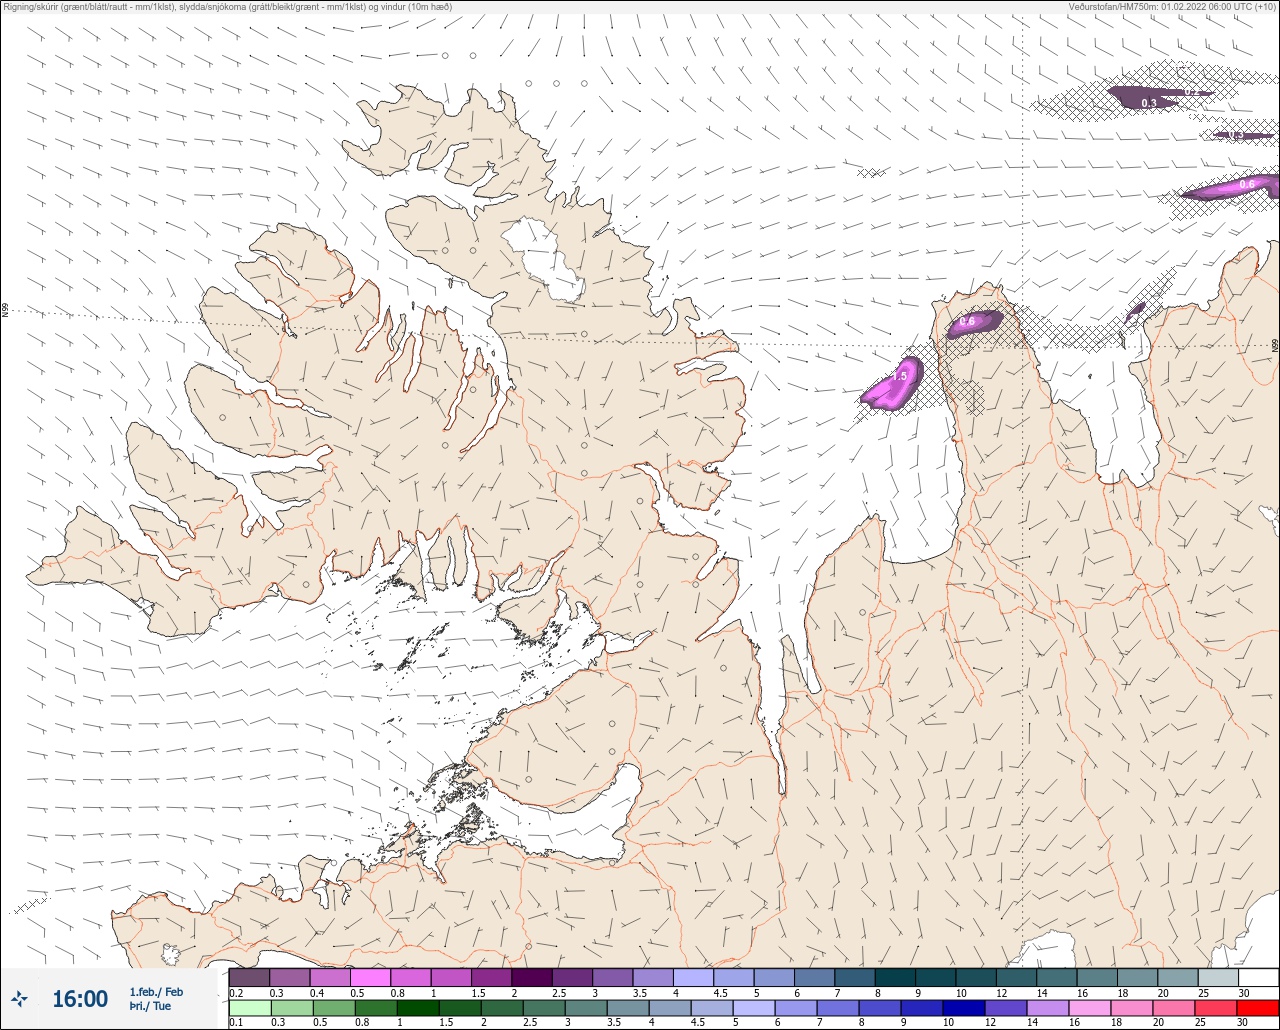The height and width of the screenshot is (1030, 1280).
Task: Click the map title text starting 'Rigning/skúrir'
Action: 227,7
